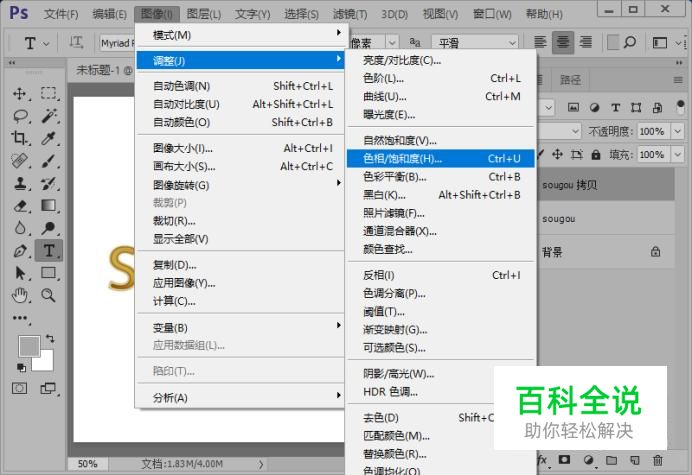The width and height of the screenshot is (692, 475).
Task: Select the Eraser tool
Action: coord(20,206)
